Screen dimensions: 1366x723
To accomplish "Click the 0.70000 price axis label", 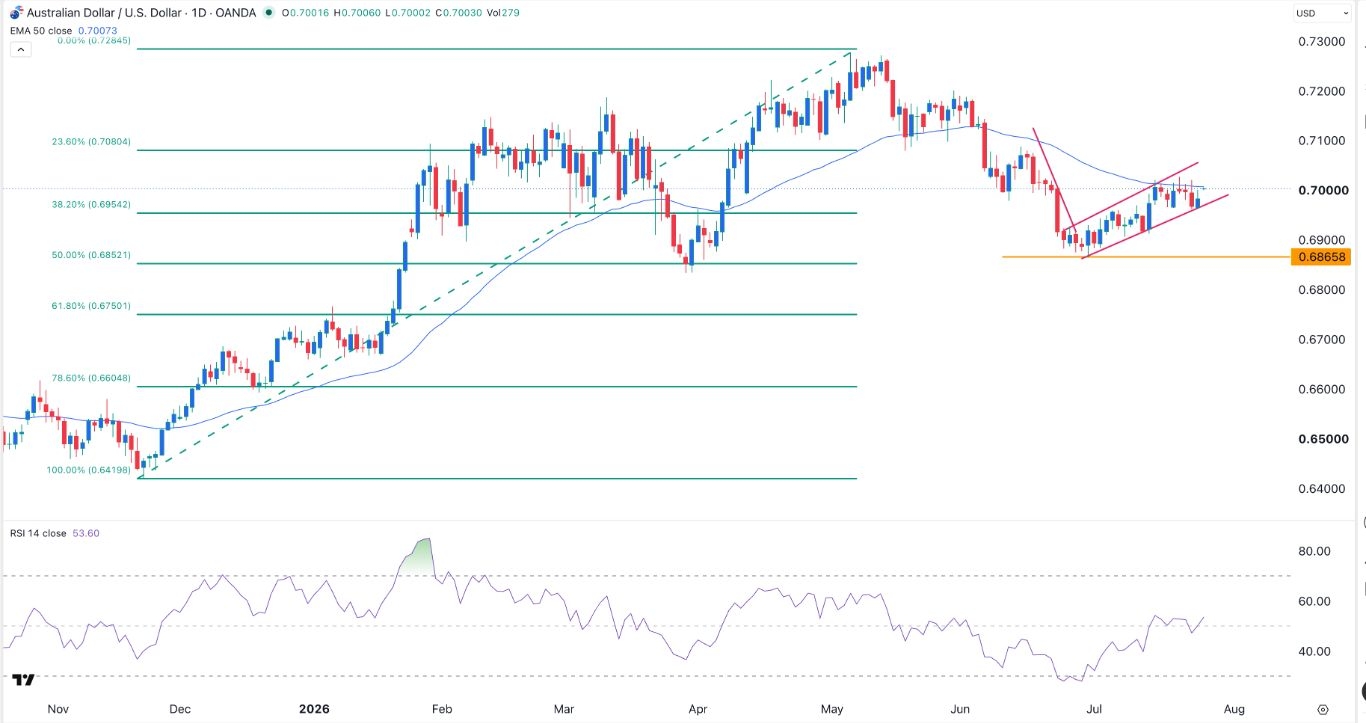I will 1321,190.
